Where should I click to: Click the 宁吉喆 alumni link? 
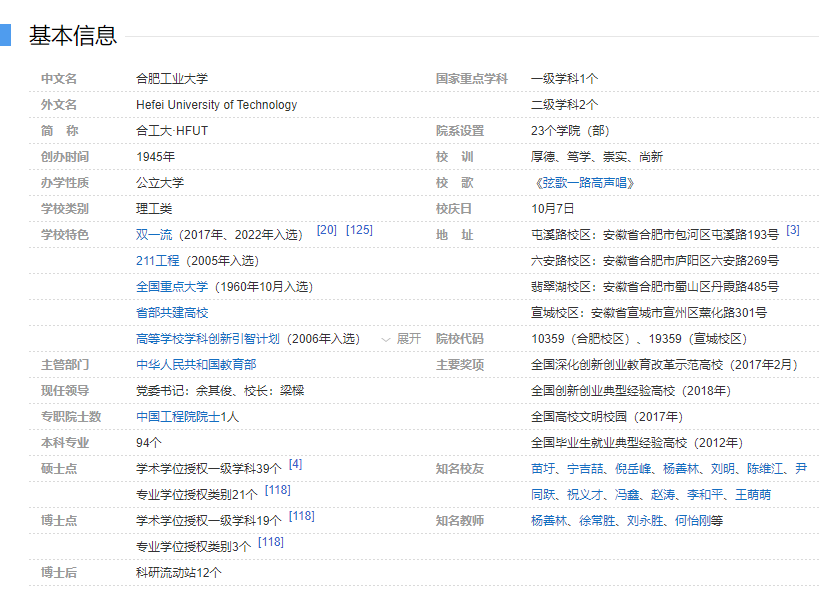click(585, 469)
